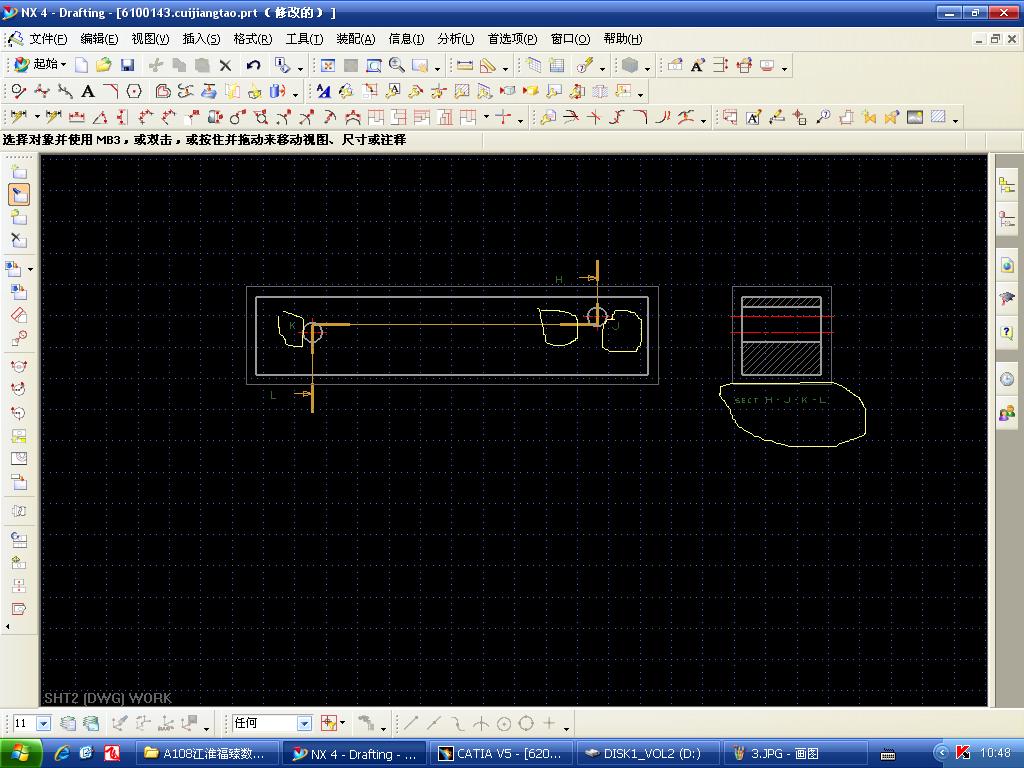Open the 任何 selection type filter combo
Screen dimensions: 1024x768
pyautogui.click(x=272, y=723)
